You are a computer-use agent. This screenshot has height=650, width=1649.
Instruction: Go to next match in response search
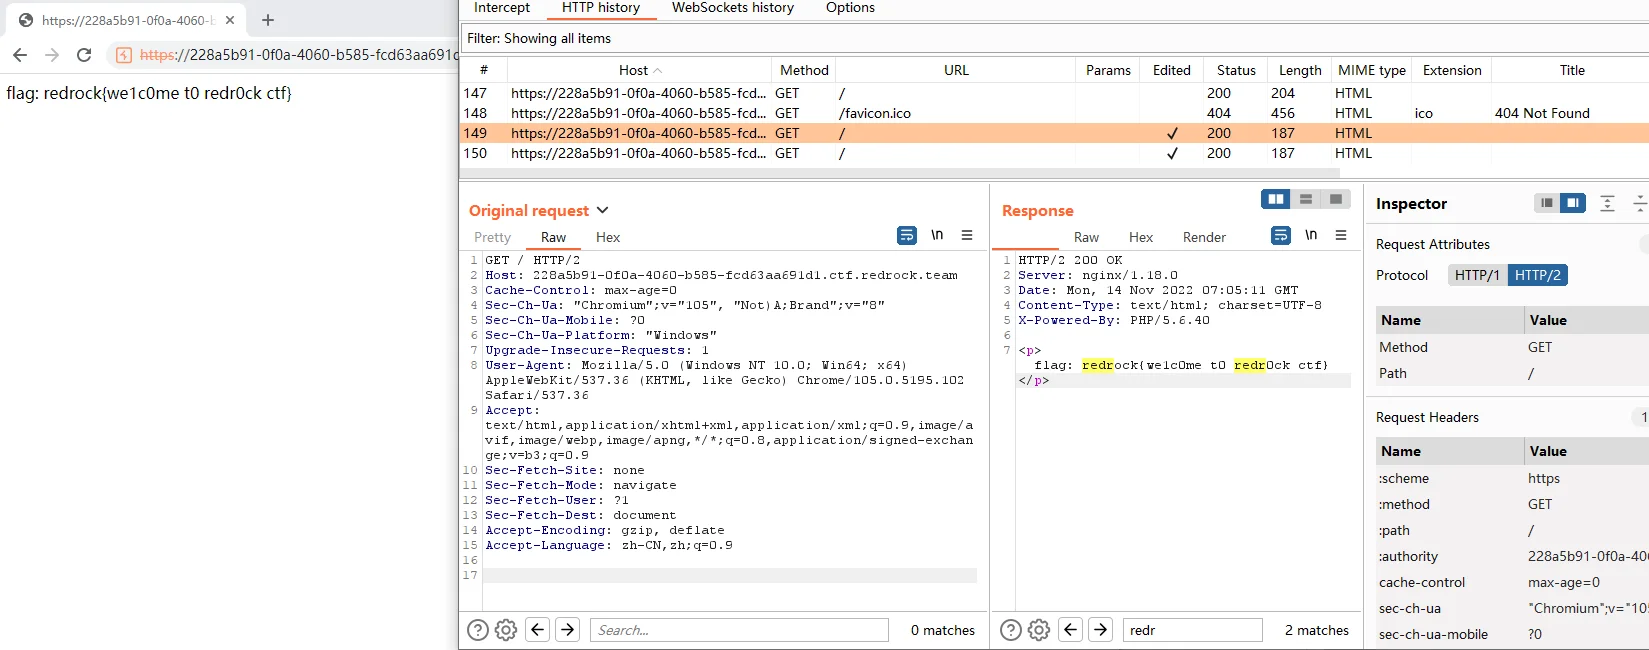point(1100,630)
